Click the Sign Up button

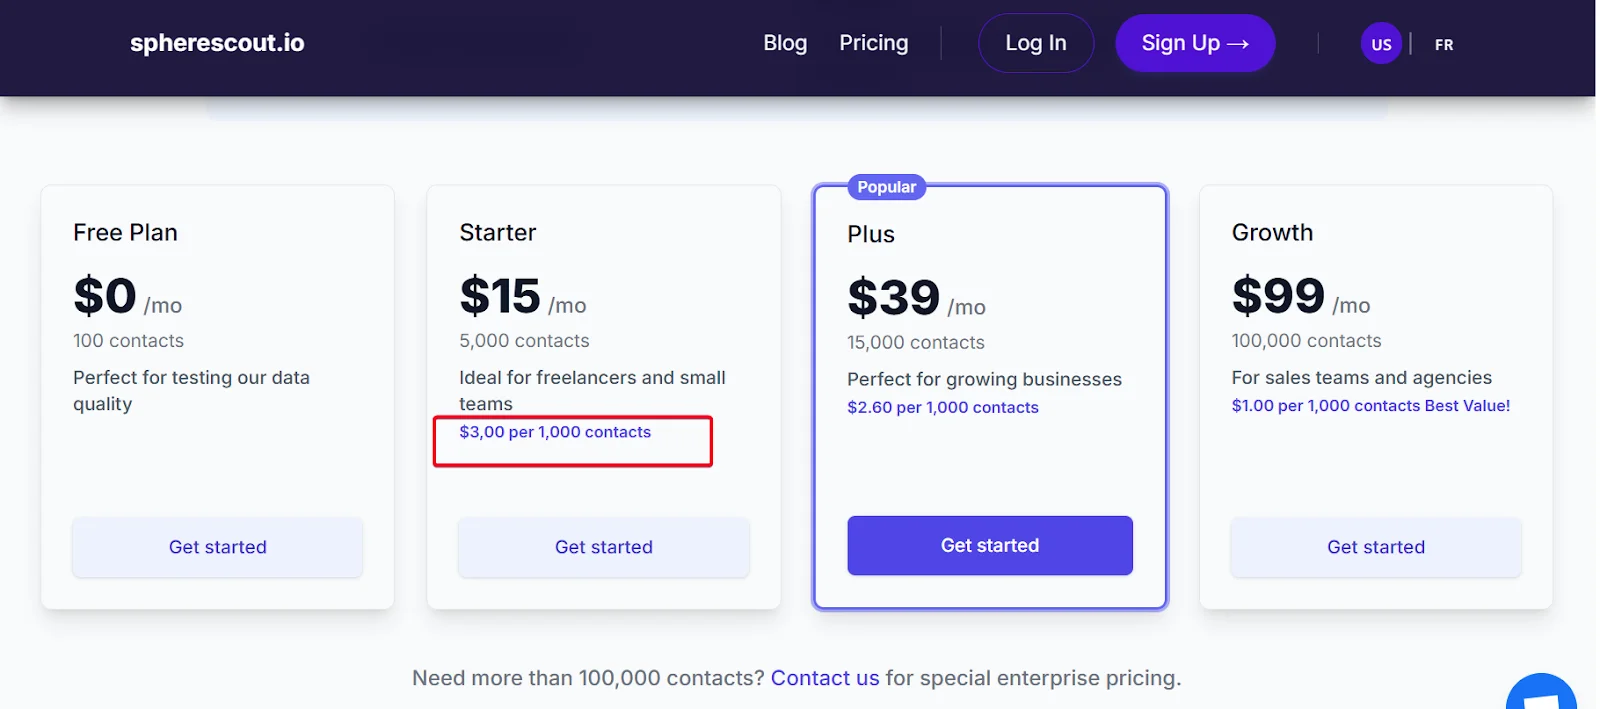1194,43
